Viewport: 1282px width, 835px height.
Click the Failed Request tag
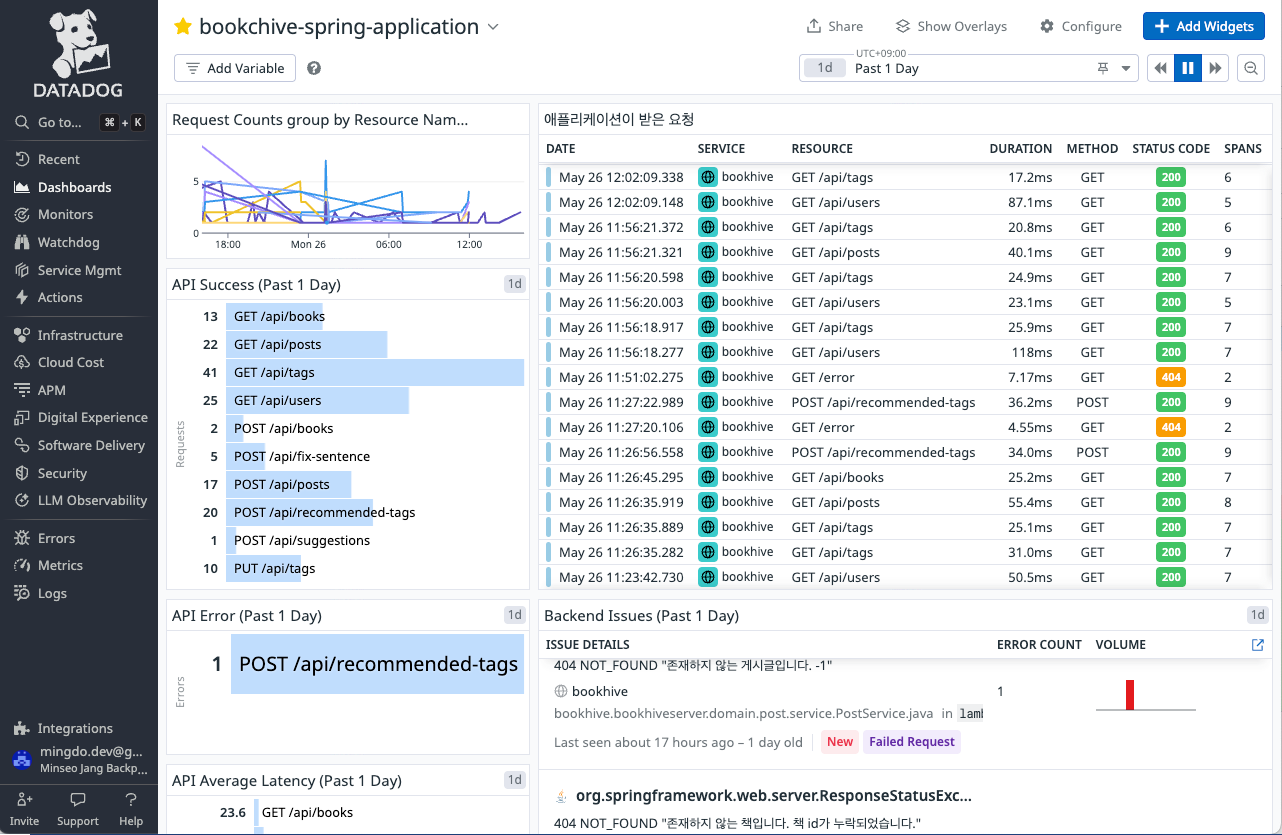click(912, 741)
